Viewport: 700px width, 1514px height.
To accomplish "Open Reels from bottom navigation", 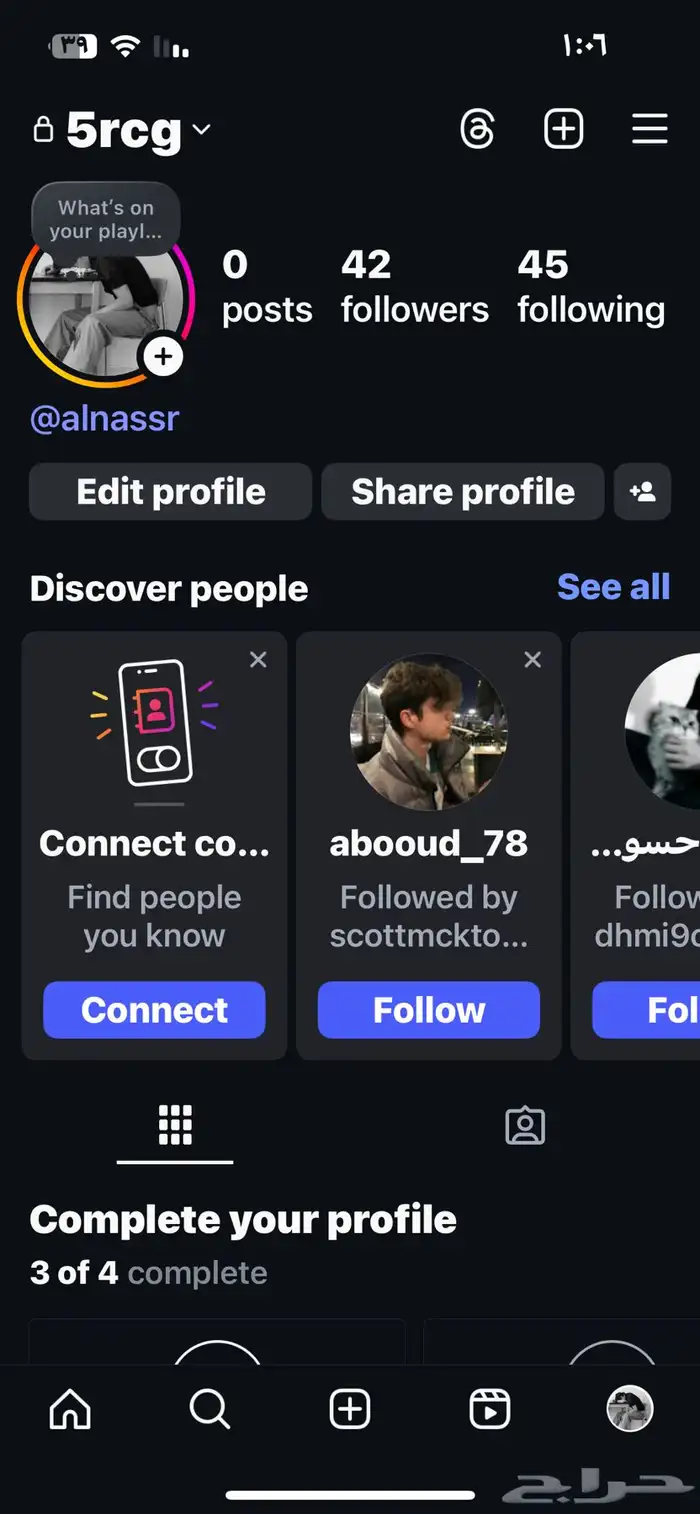I will pos(490,1410).
